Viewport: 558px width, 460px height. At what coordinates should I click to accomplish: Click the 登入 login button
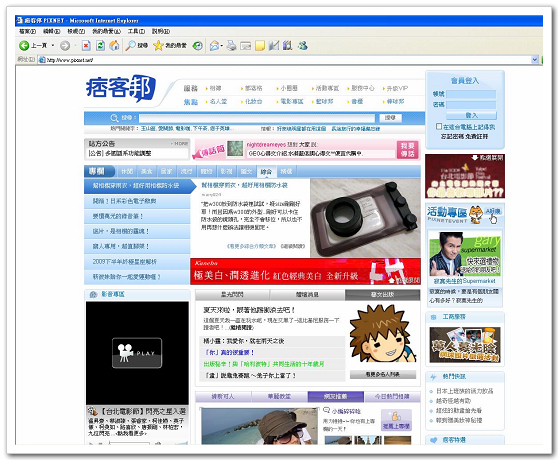(471, 115)
